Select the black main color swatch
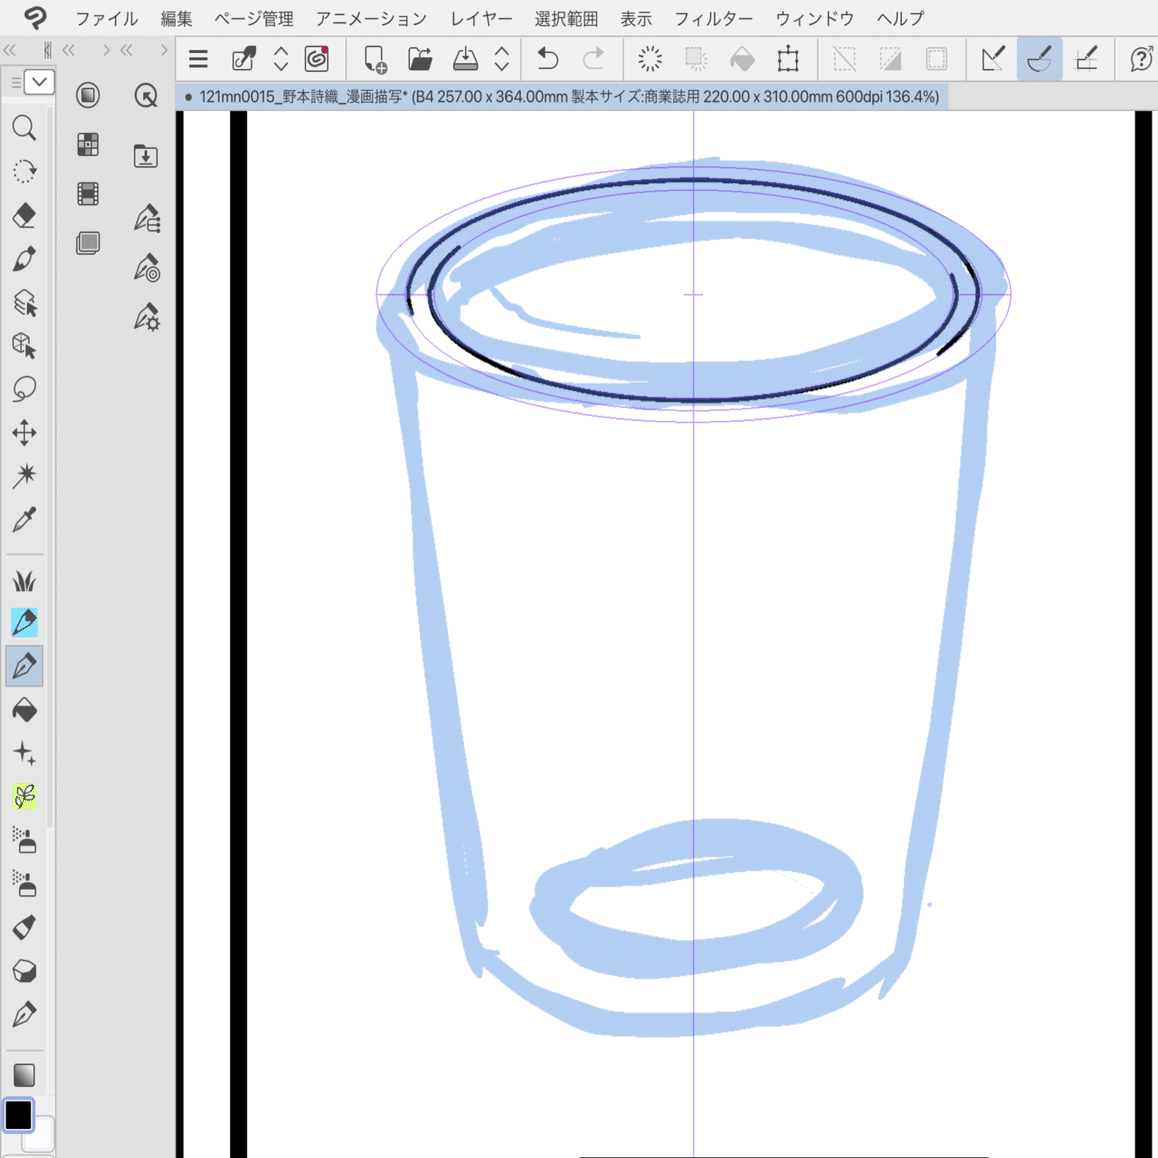This screenshot has height=1158, width=1158. coord(18,1115)
